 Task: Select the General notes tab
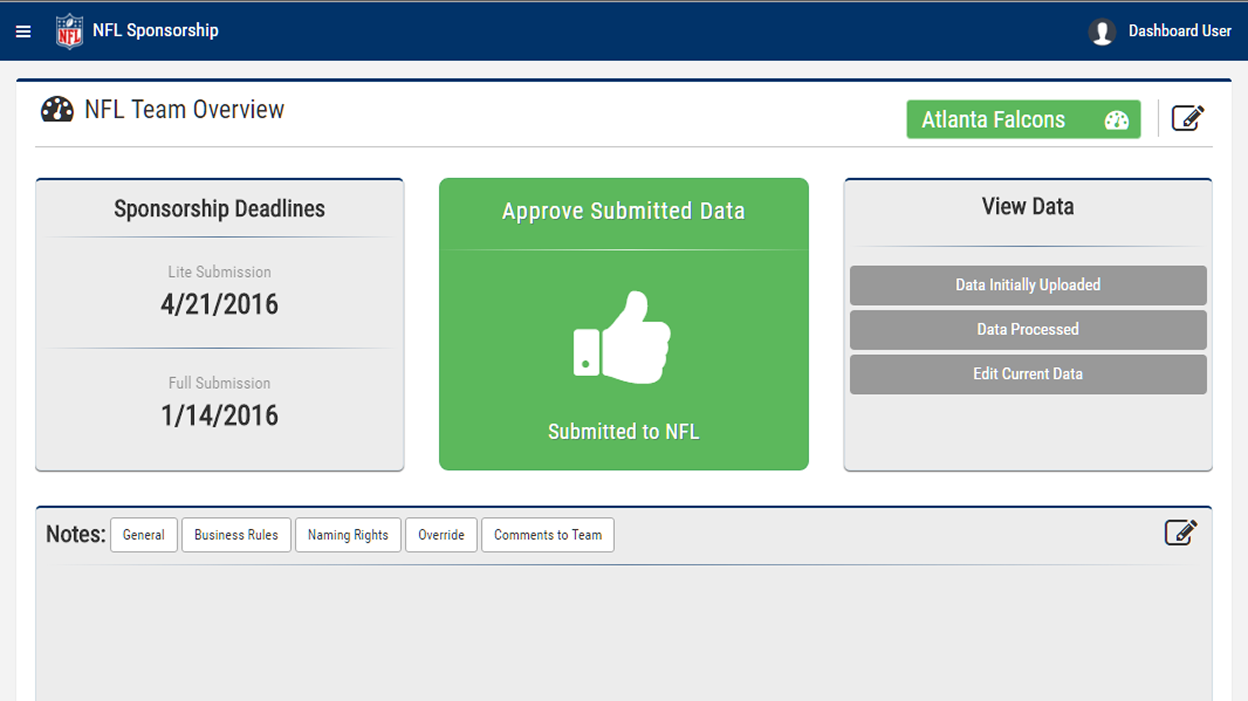[144, 535]
